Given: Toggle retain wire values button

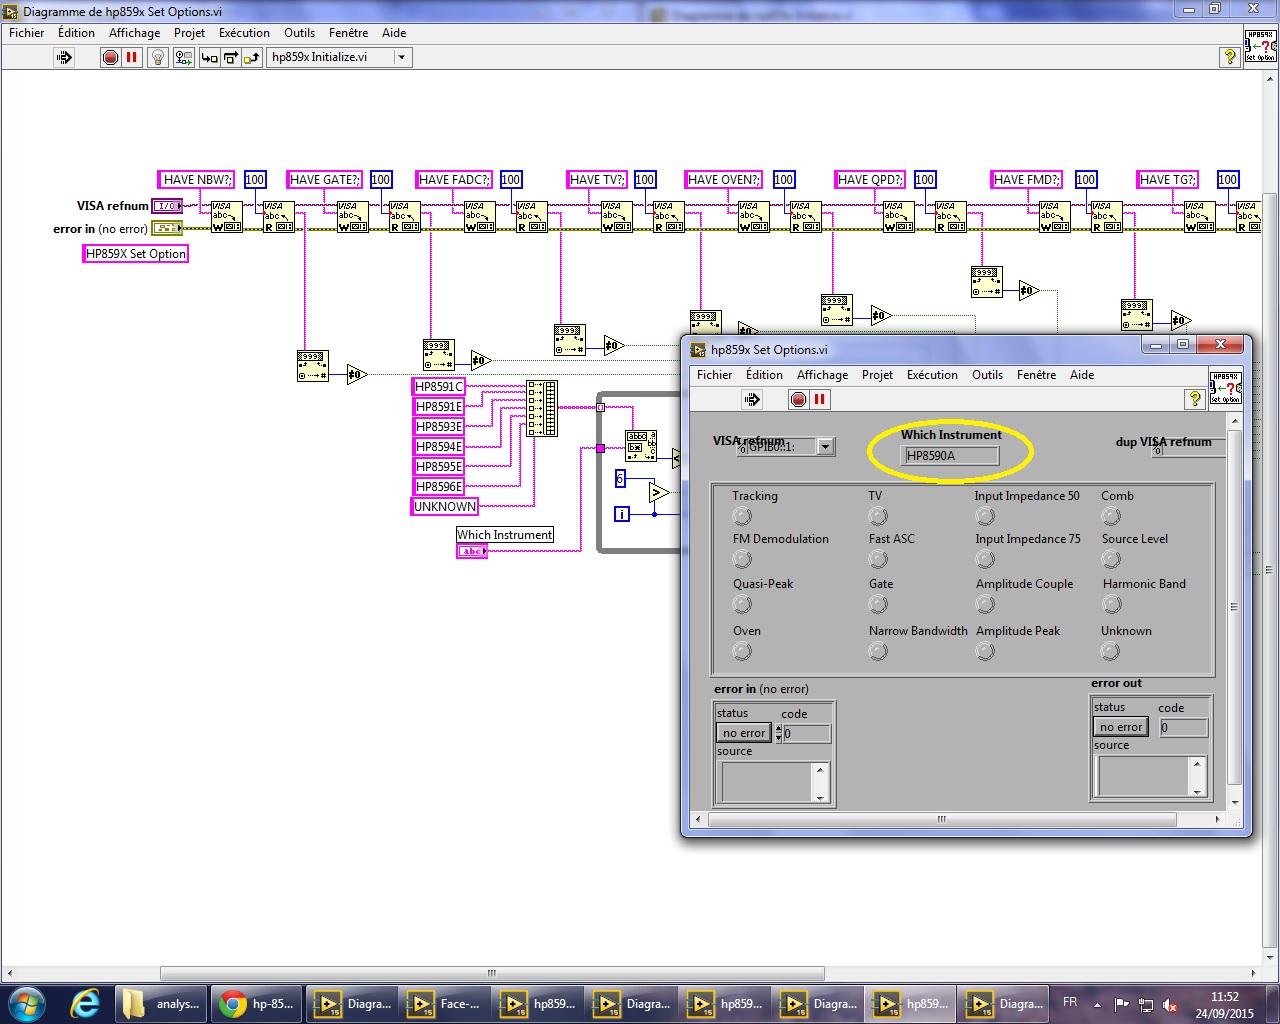Looking at the screenshot, I should click(x=183, y=57).
